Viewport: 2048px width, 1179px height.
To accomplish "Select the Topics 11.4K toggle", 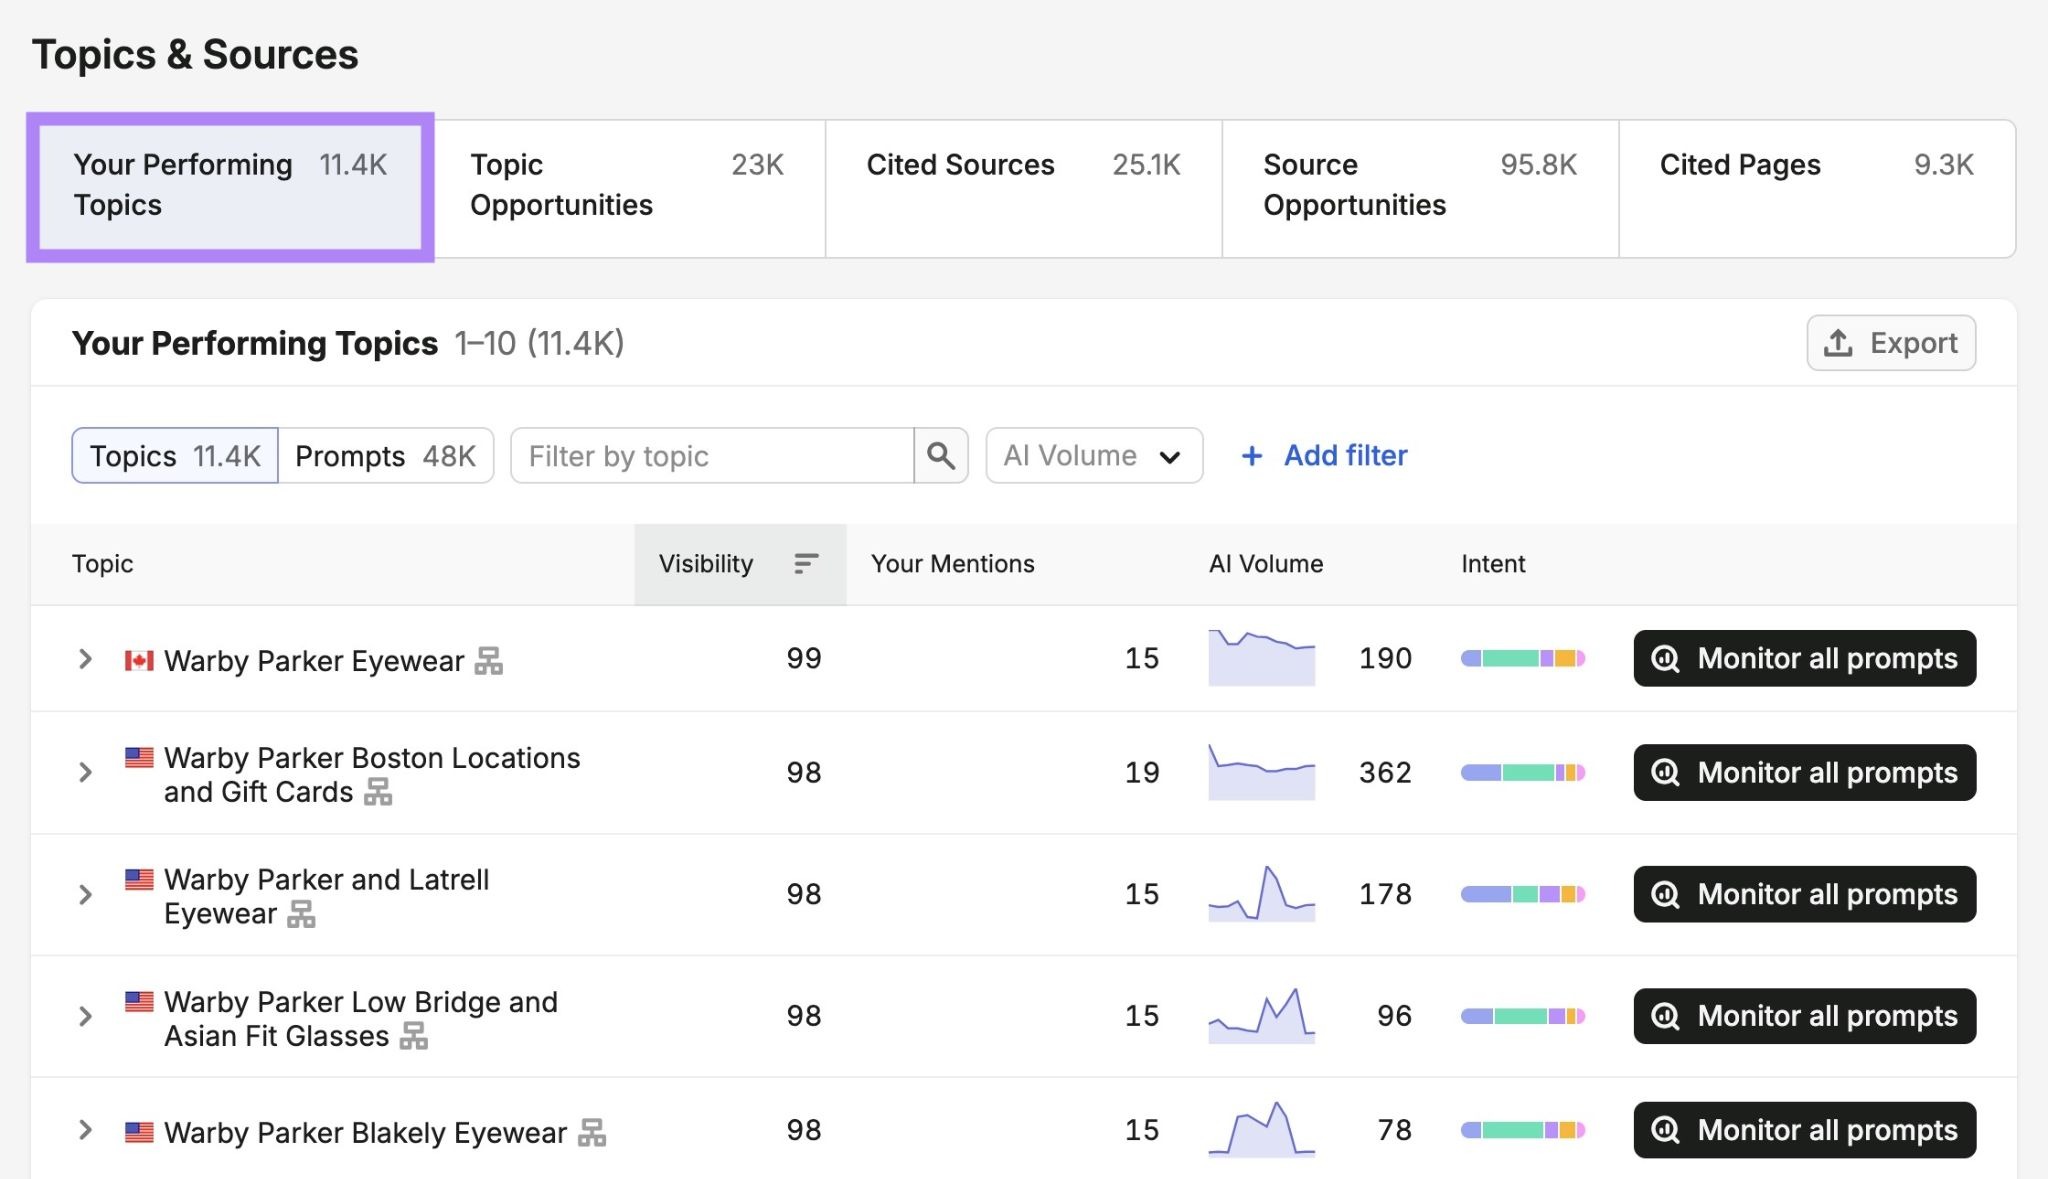I will click(x=175, y=456).
